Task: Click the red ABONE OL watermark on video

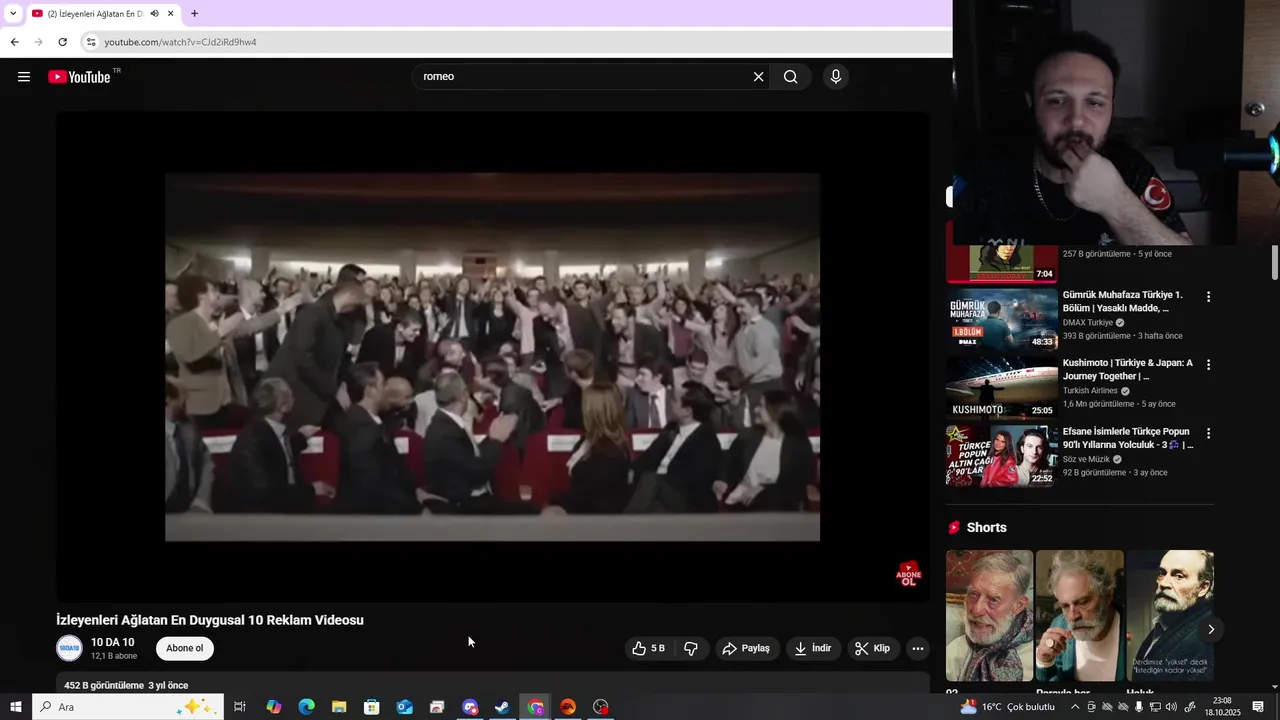Action: click(x=908, y=574)
